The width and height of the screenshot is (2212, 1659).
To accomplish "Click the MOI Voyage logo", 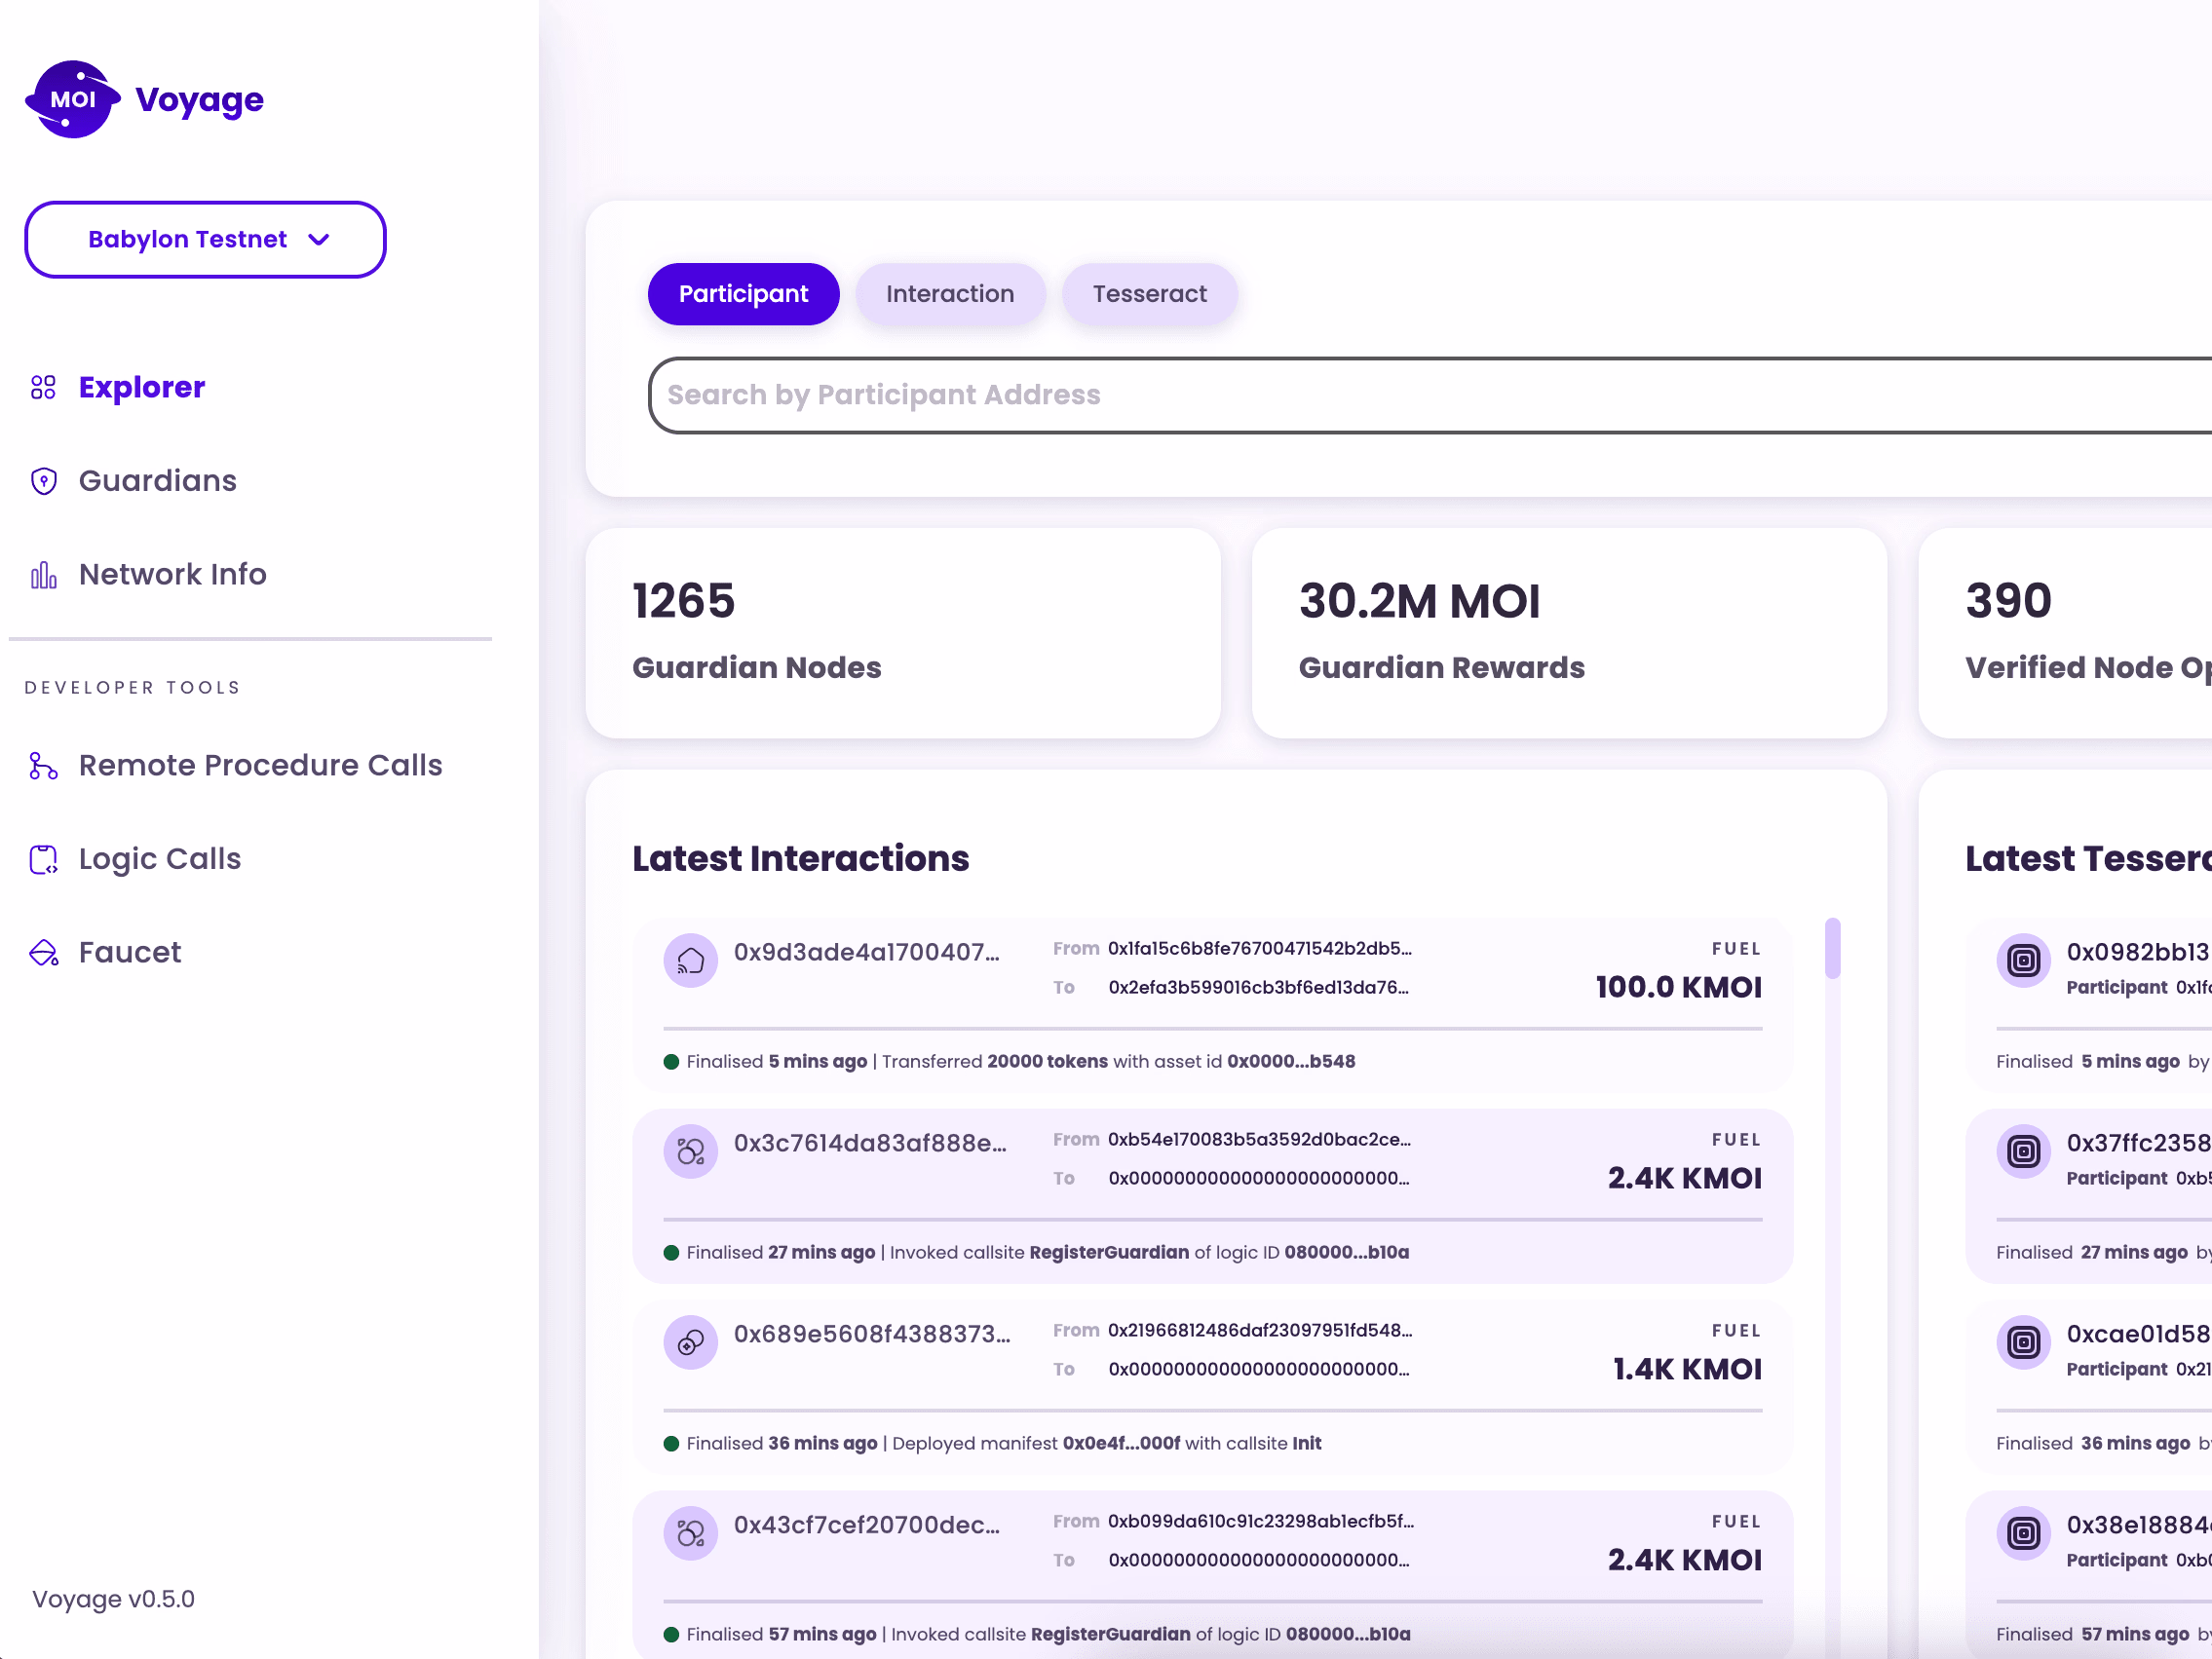I will click(144, 99).
